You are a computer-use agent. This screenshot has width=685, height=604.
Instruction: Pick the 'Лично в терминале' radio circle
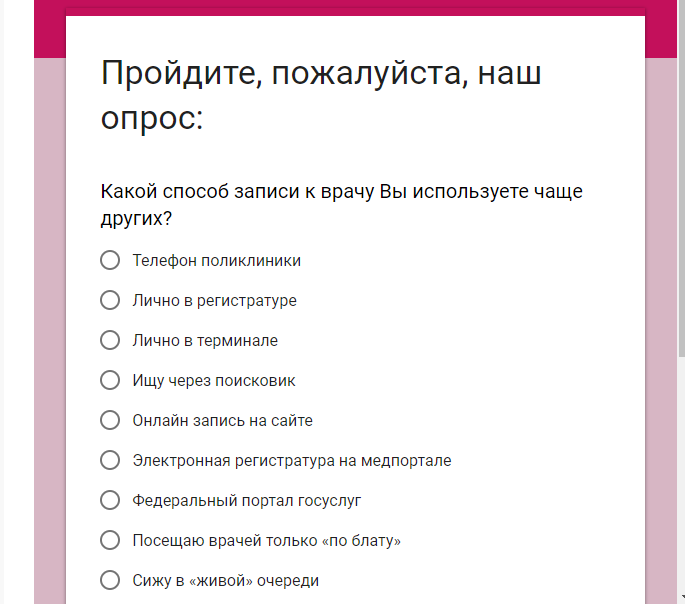(110, 340)
